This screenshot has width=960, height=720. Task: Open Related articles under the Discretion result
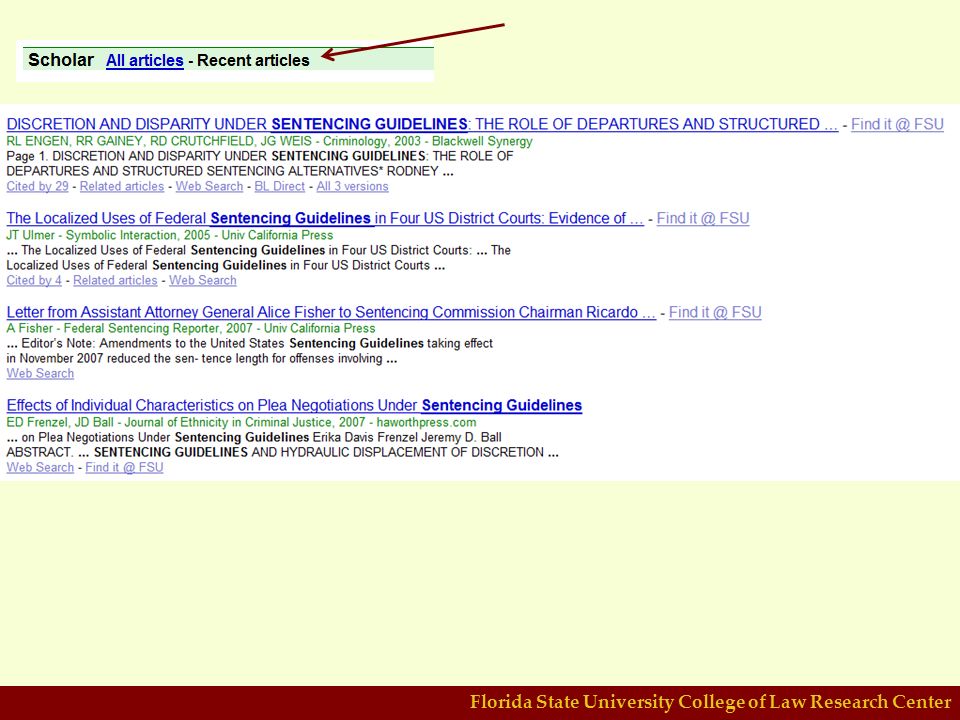pos(122,186)
